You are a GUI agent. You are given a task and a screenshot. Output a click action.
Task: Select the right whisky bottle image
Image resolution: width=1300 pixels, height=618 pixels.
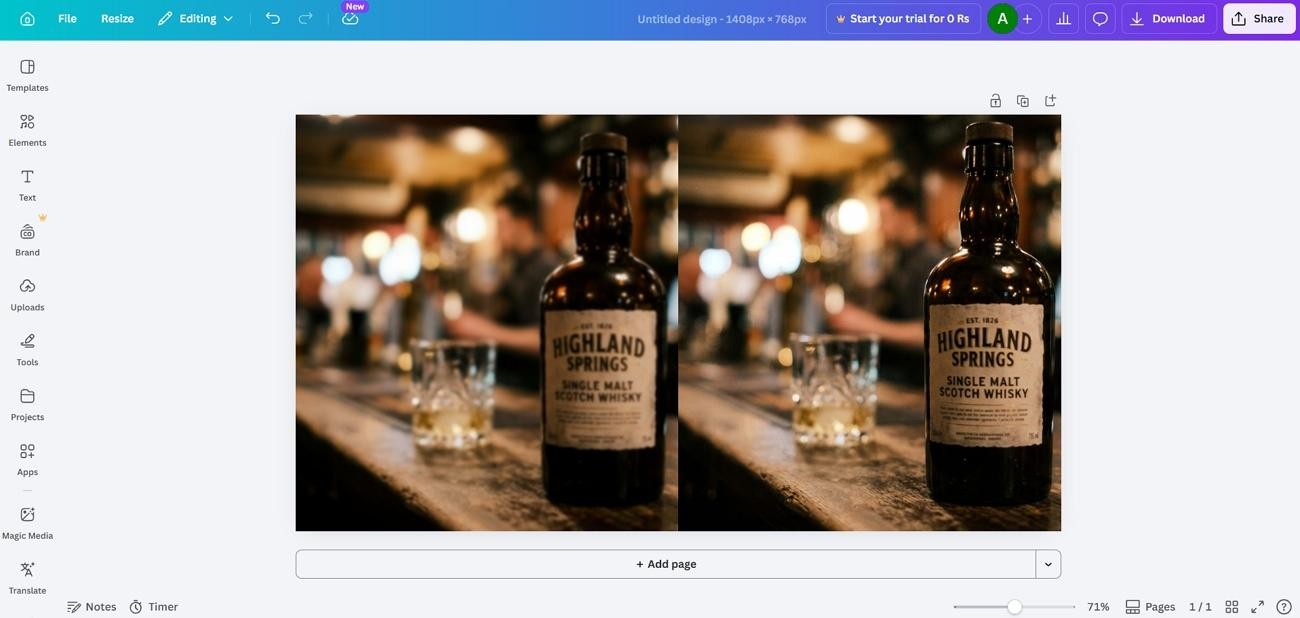coord(870,322)
